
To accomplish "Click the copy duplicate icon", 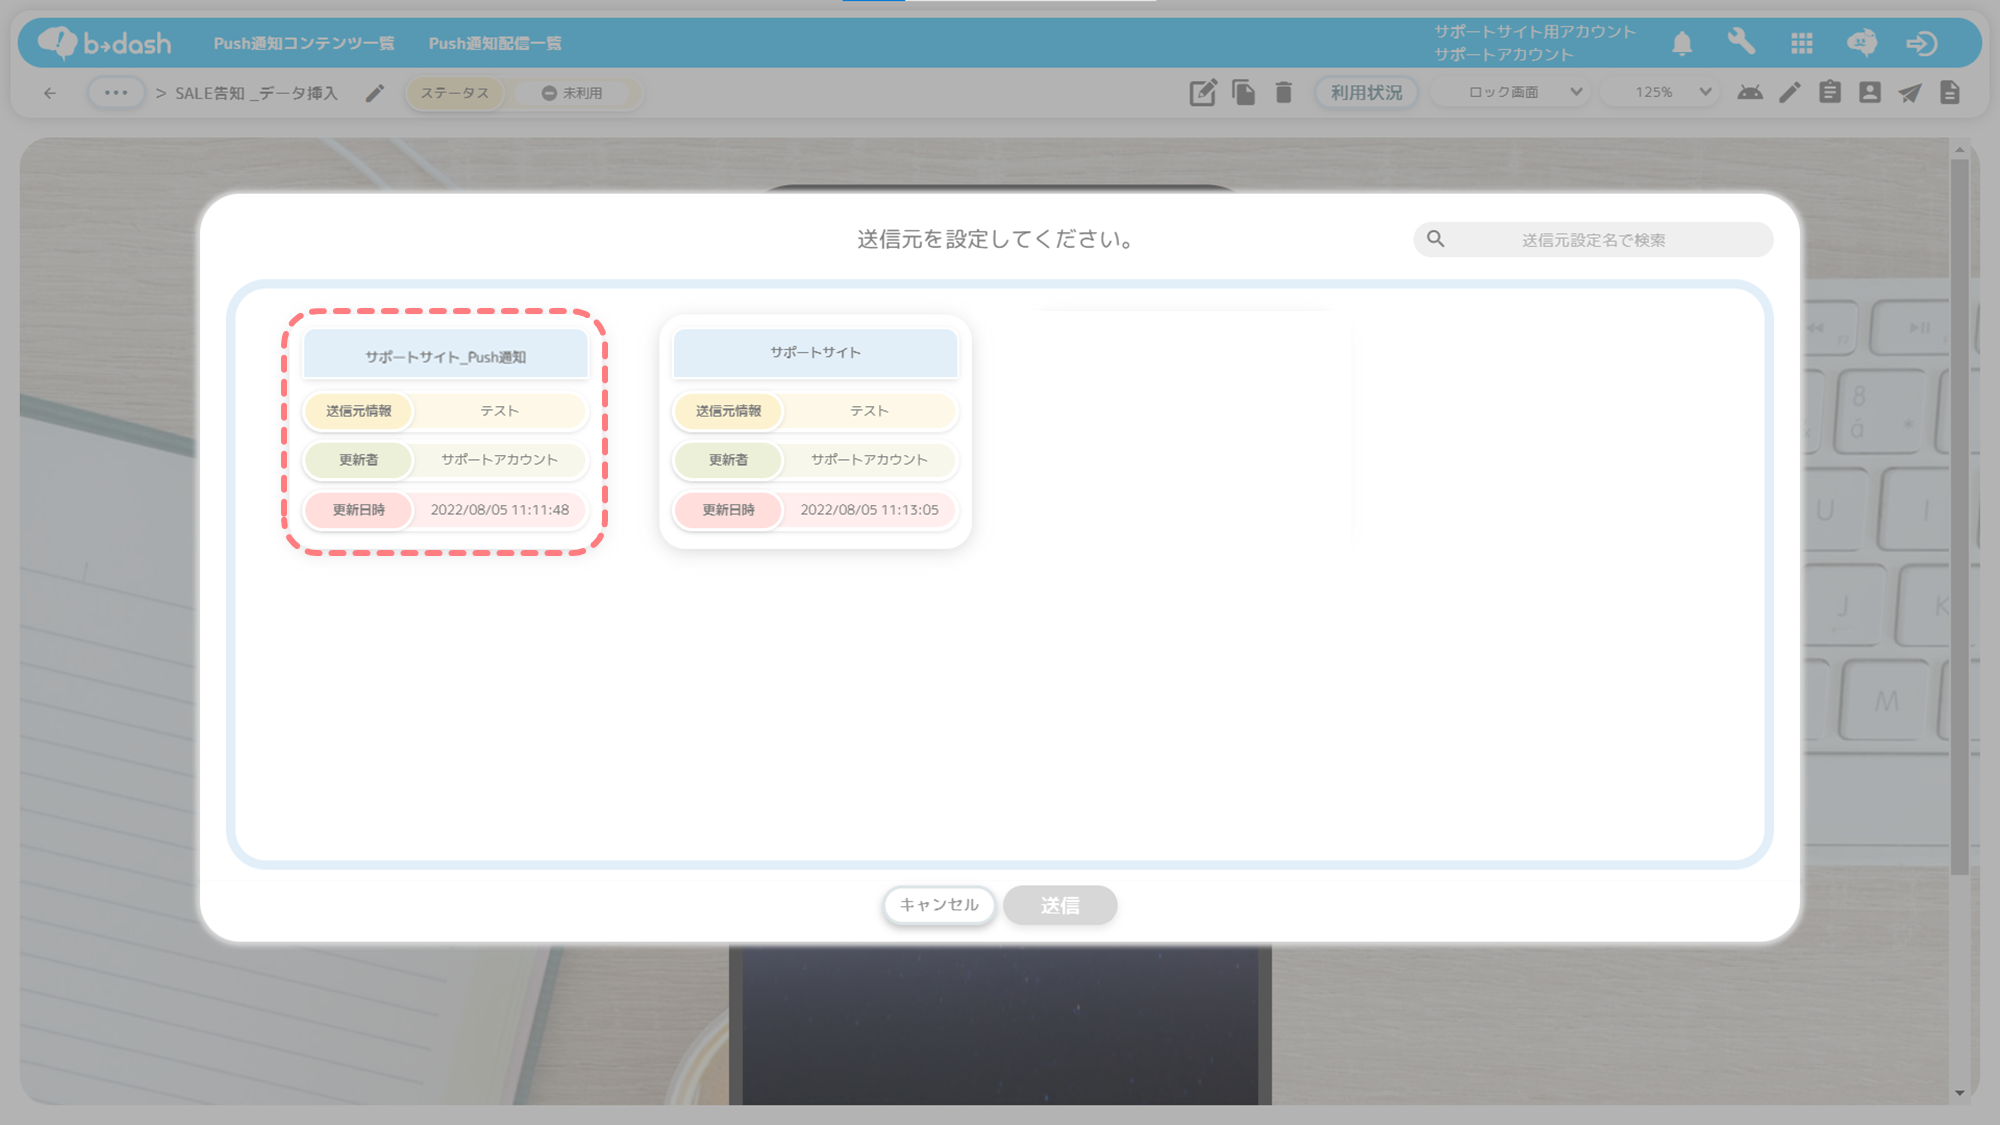I will 1243,93.
